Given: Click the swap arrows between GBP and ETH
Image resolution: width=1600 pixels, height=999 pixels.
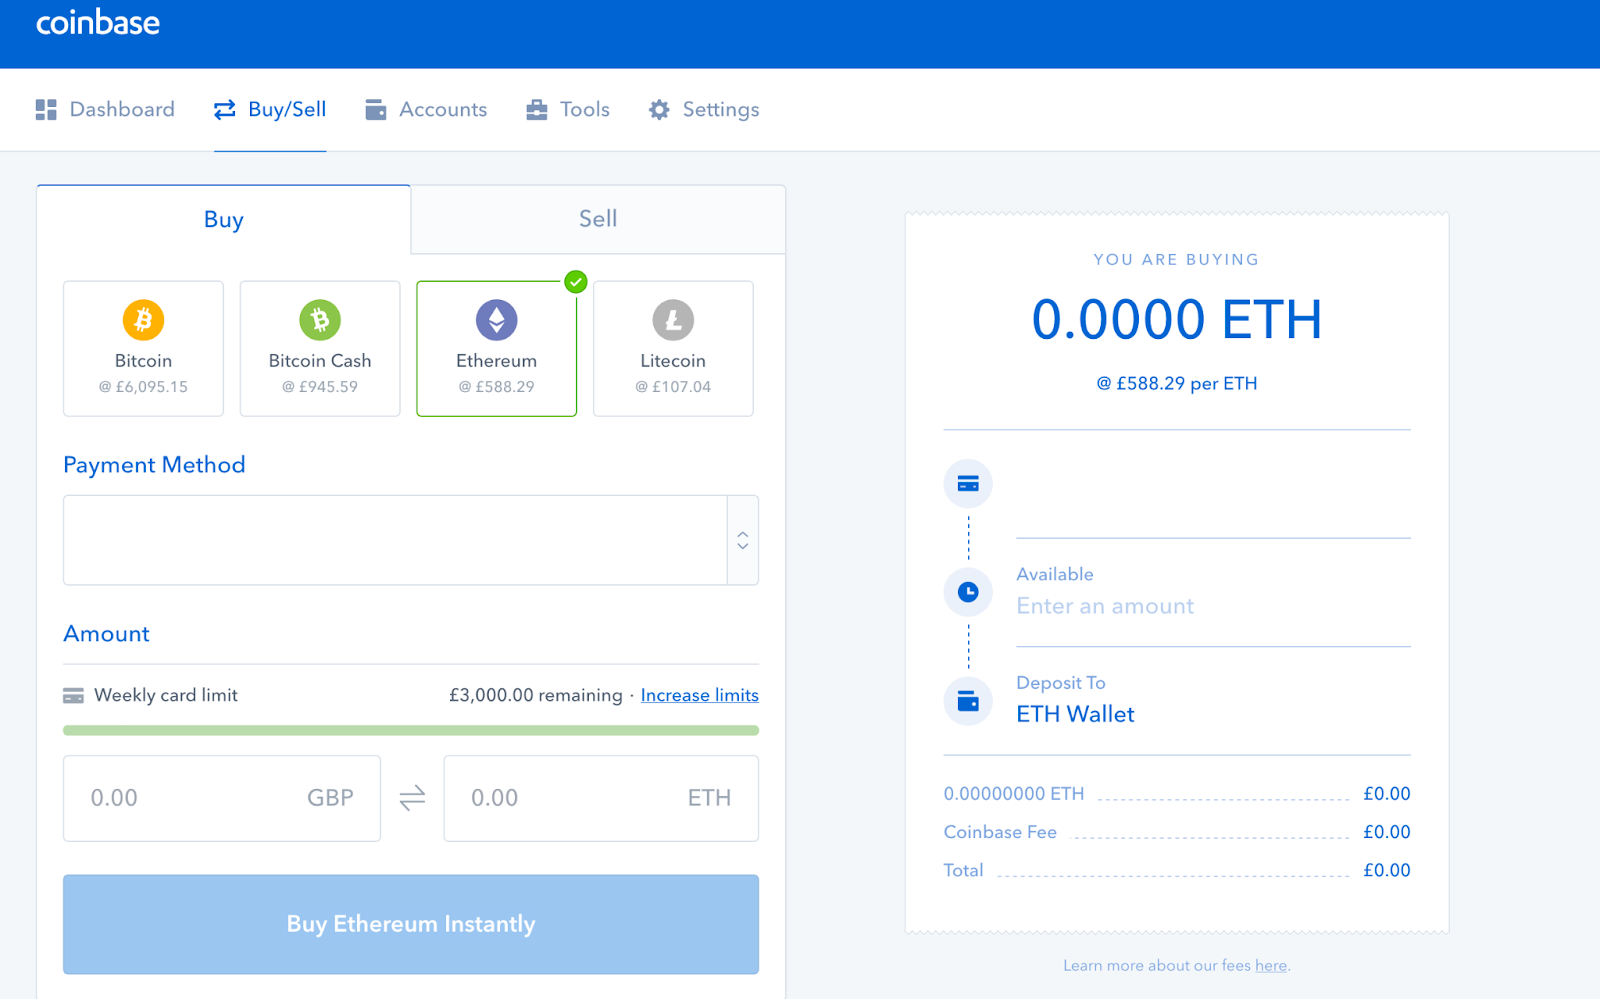Looking at the screenshot, I should [x=412, y=798].
